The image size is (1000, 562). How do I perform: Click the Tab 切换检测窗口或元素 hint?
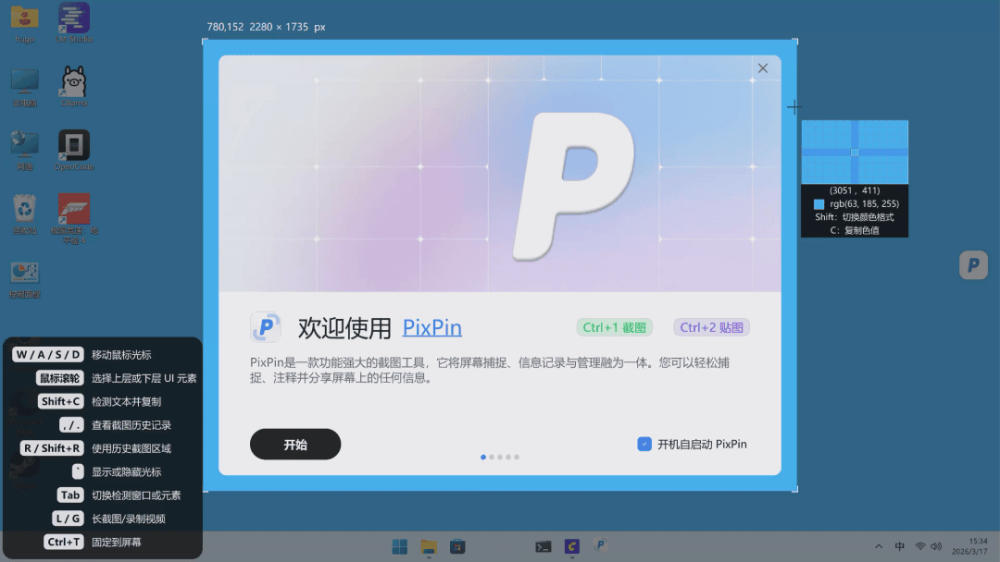point(119,495)
